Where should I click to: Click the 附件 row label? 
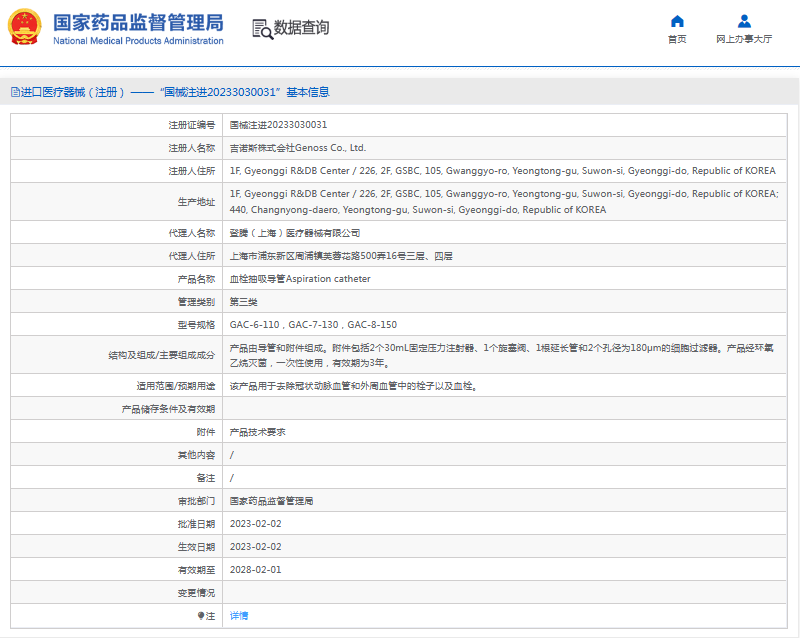point(206,432)
